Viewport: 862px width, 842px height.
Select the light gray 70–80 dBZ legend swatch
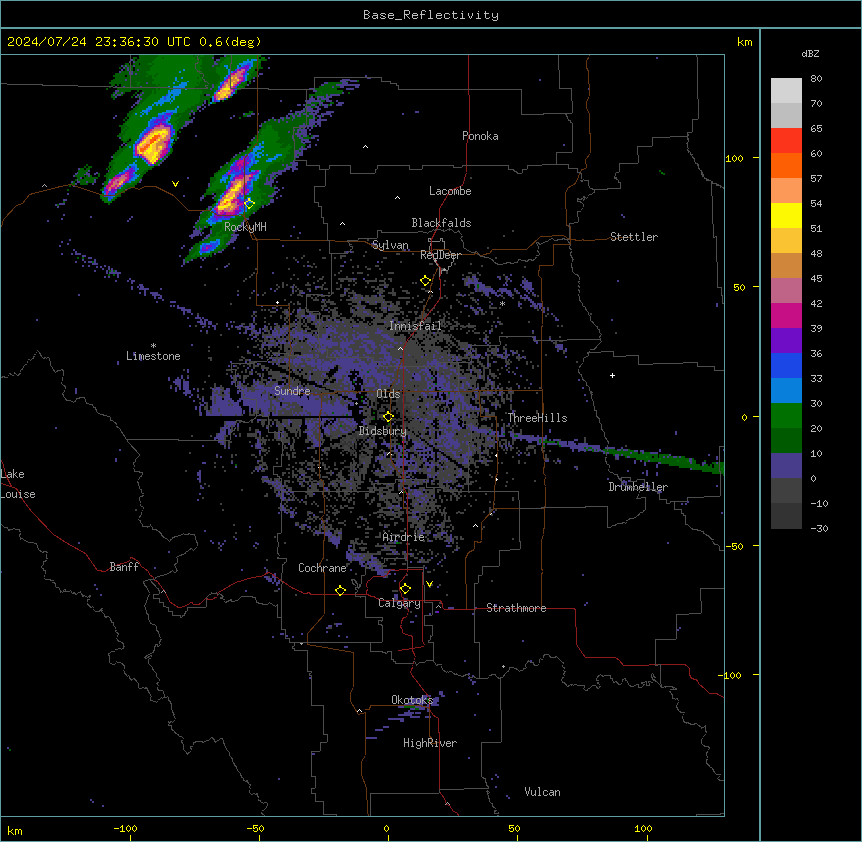click(x=786, y=91)
